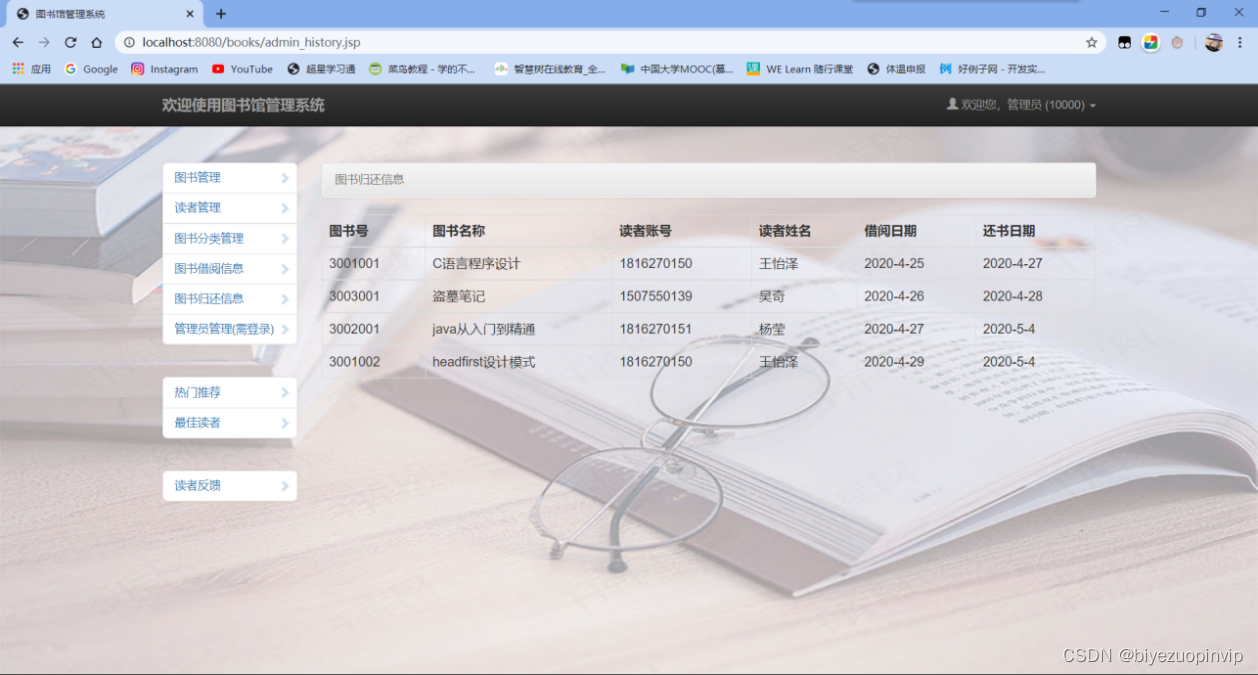Screen dimensions: 1258x675
Task: Click the YouTube bookmark icon
Action: click(x=220, y=69)
